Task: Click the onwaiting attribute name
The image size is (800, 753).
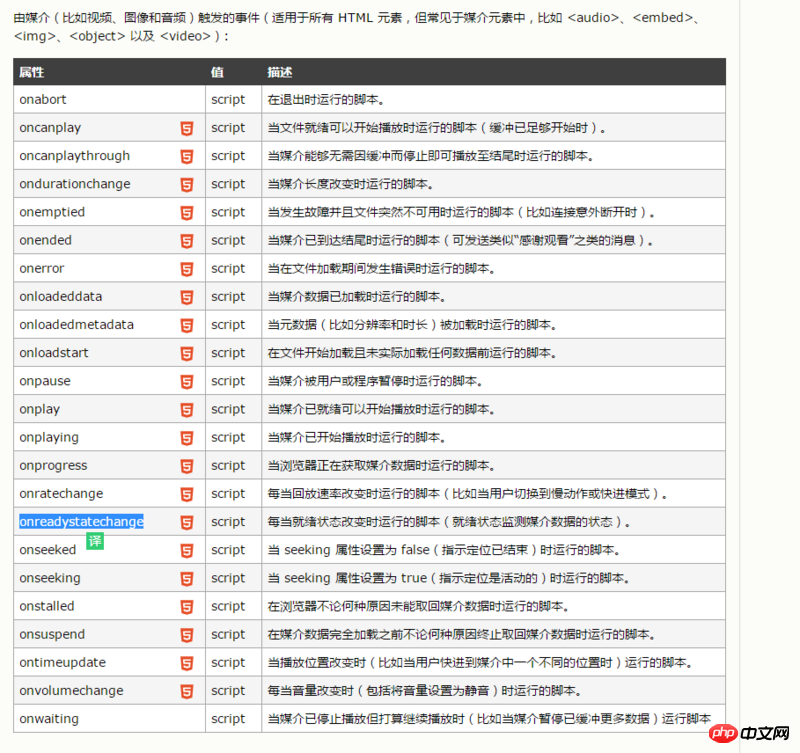Action: pos(49,719)
